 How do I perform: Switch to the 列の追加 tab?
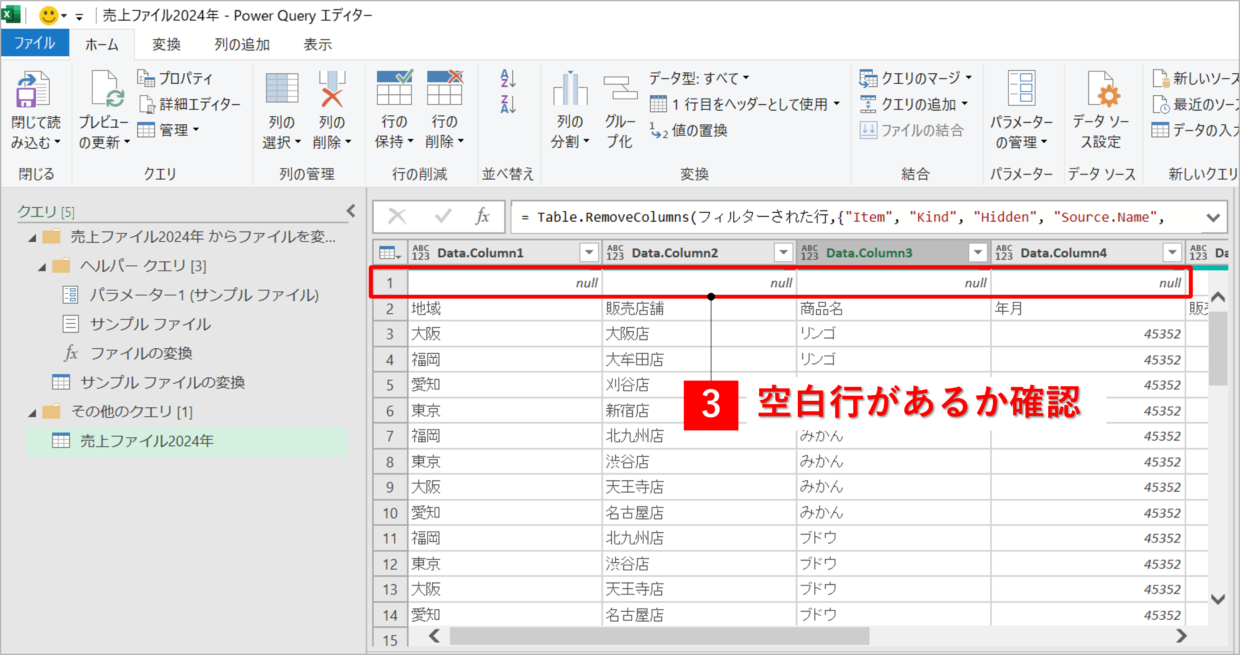click(242, 44)
